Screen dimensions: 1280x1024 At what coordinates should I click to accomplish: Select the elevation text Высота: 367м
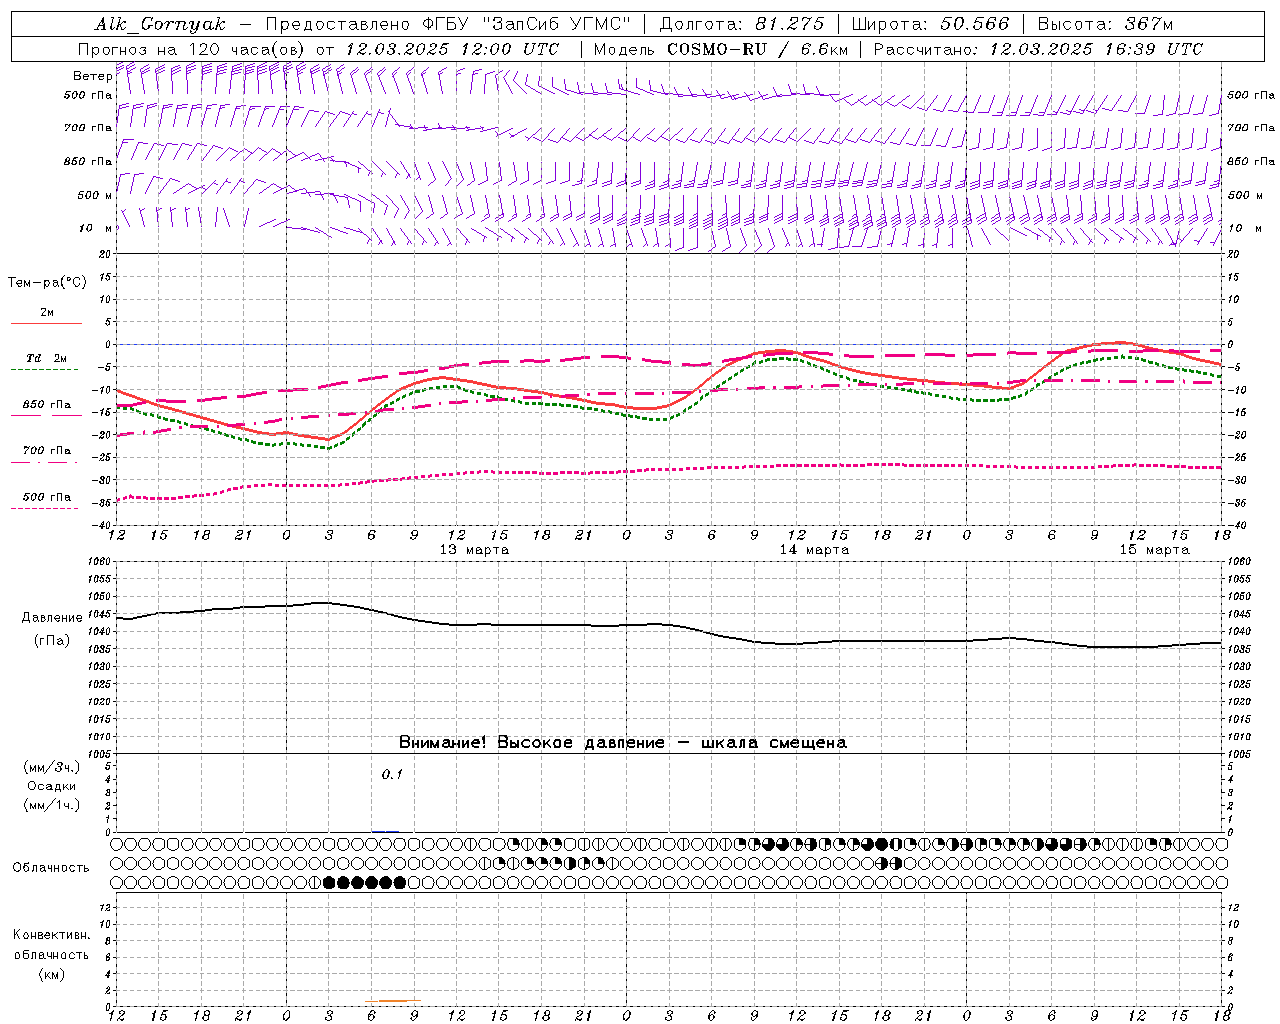coord(1105,24)
